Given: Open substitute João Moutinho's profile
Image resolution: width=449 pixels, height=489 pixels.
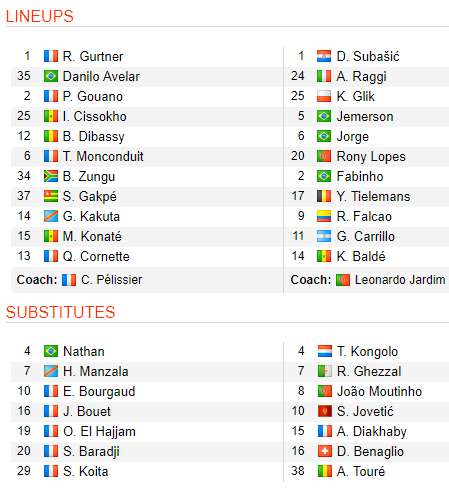Looking at the screenshot, I should click(379, 391).
